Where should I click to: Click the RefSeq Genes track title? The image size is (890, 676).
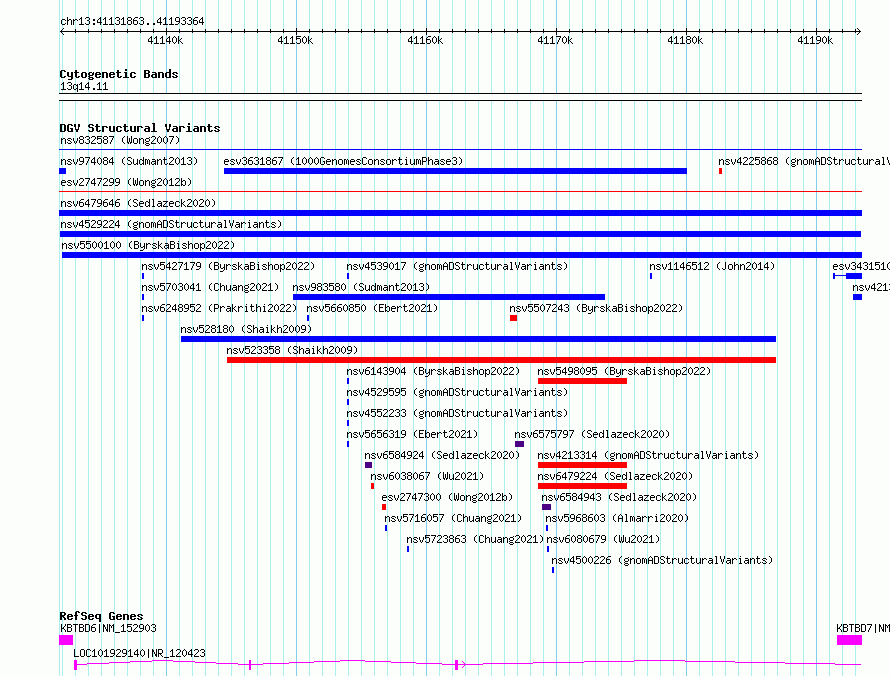[101, 616]
